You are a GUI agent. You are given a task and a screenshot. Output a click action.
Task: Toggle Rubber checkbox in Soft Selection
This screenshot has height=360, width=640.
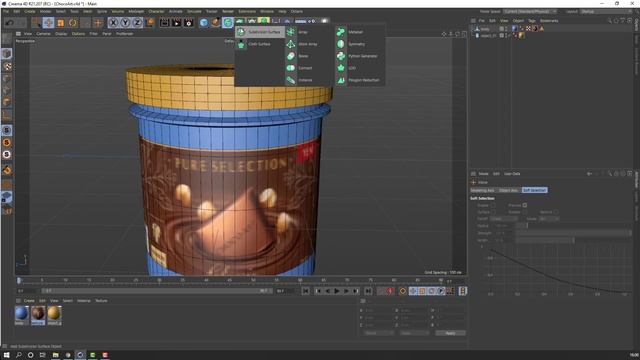pos(525,212)
